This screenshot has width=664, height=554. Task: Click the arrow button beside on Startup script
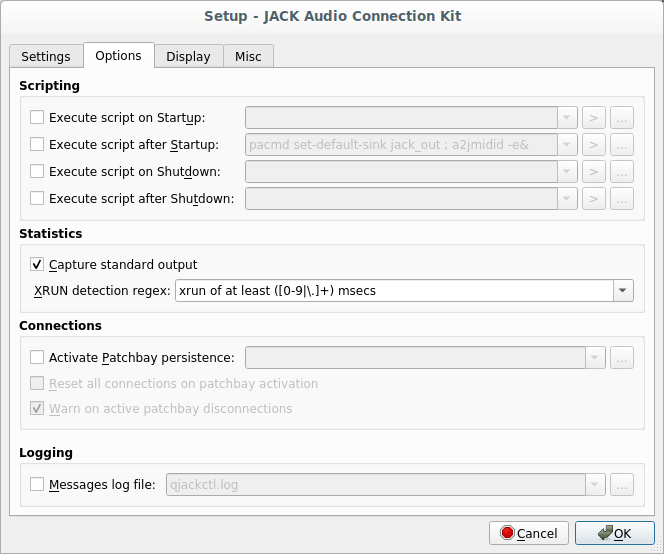594,118
